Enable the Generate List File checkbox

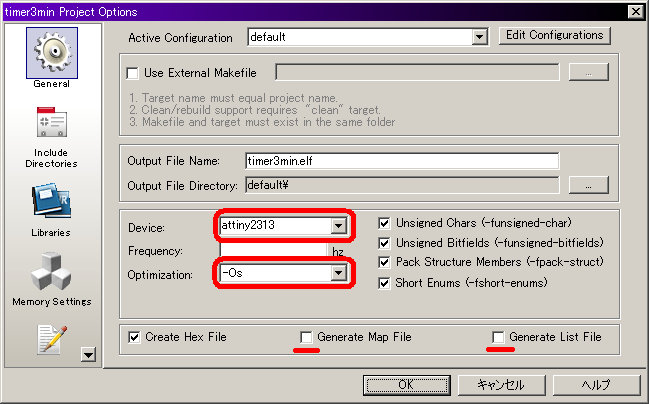coord(498,337)
